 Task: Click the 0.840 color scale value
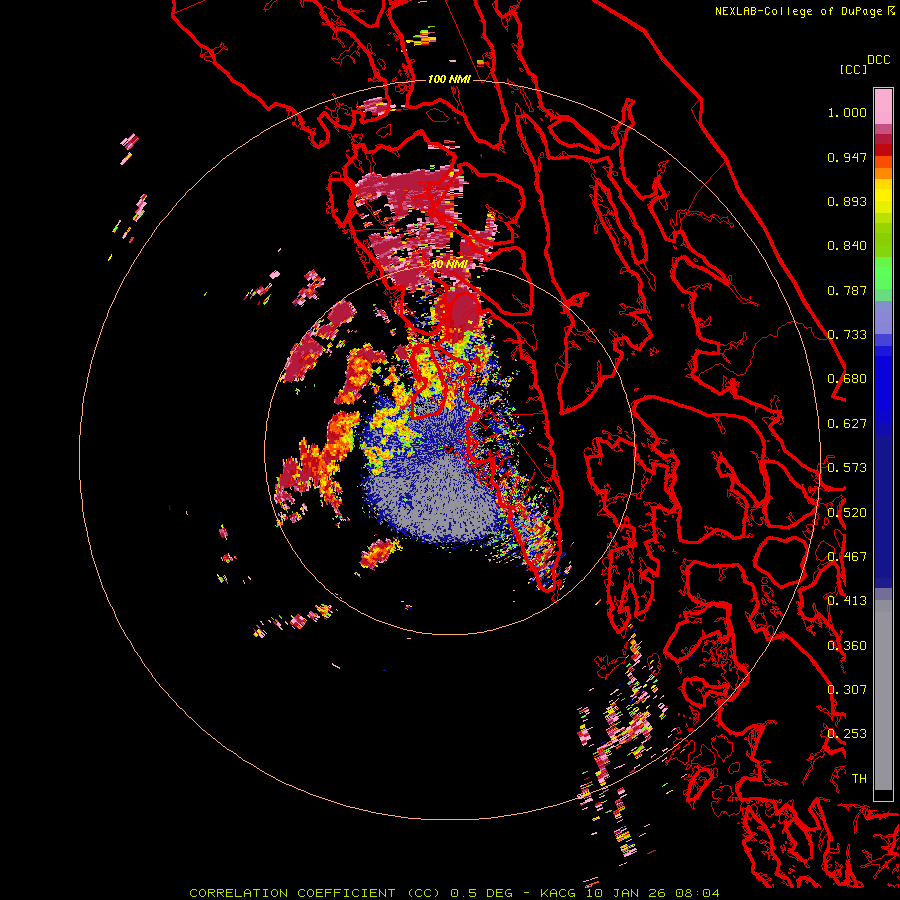point(847,246)
